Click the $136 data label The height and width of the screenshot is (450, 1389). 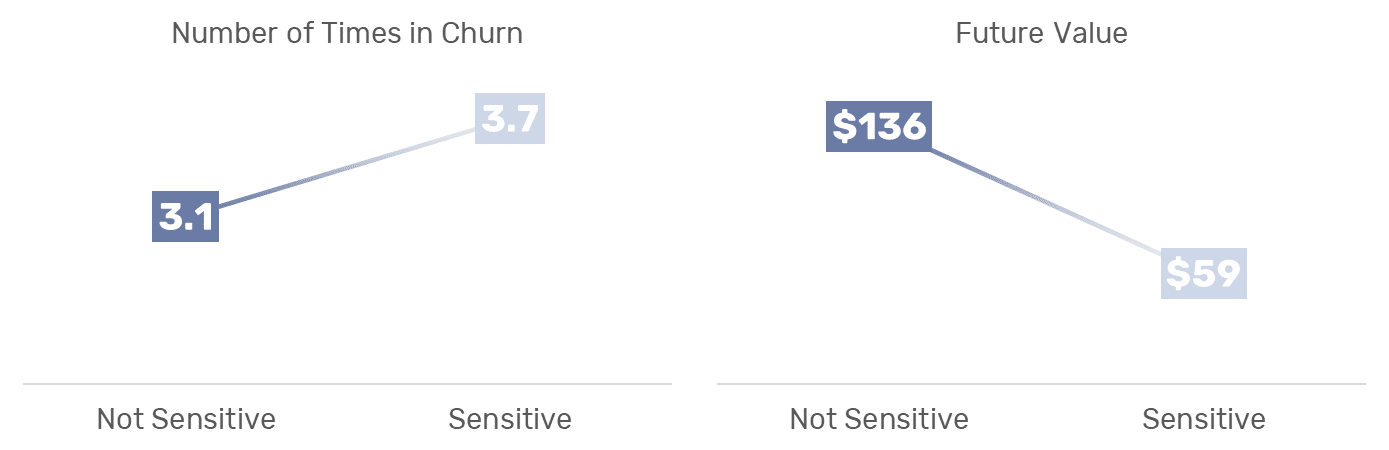coord(879,126)
